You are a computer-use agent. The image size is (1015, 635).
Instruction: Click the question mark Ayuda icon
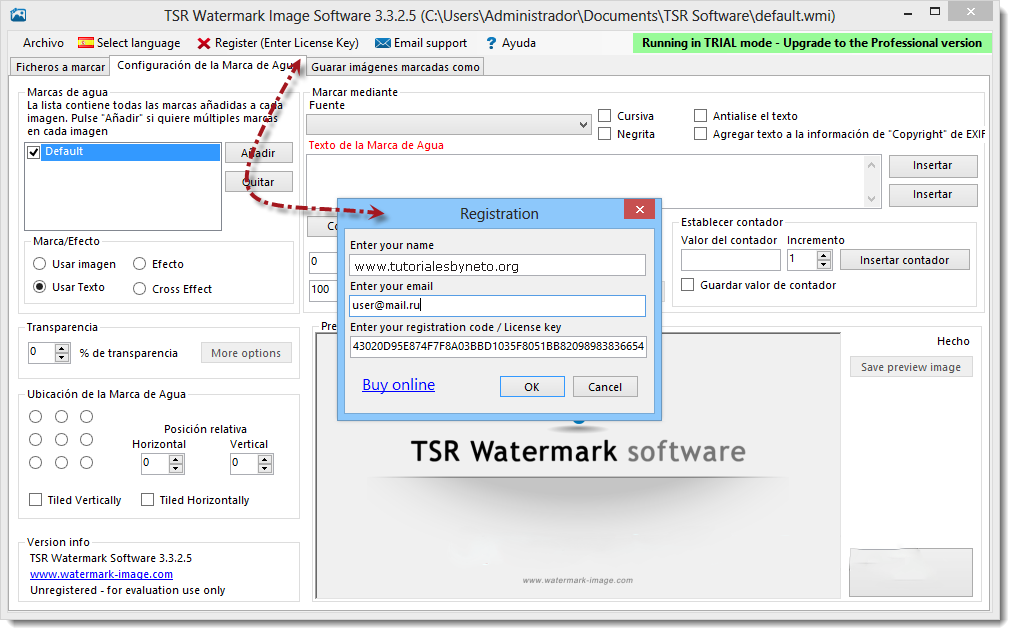click(491, 43)
